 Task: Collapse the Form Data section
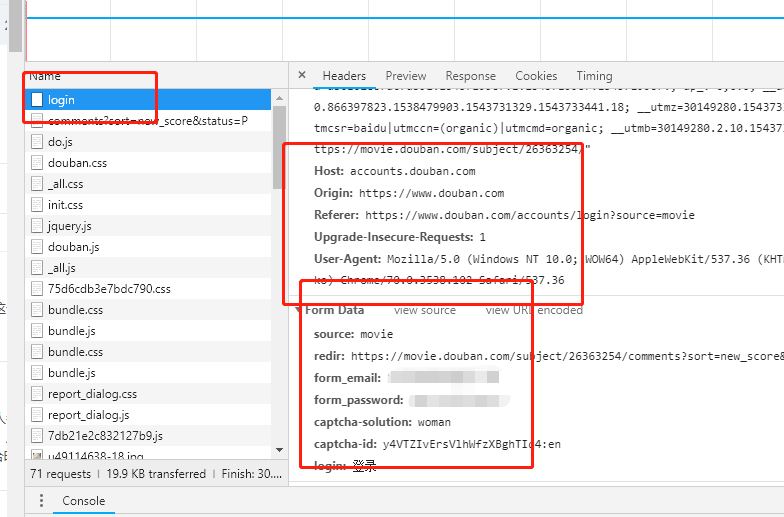pyautogui.click(x=298, y=310)
